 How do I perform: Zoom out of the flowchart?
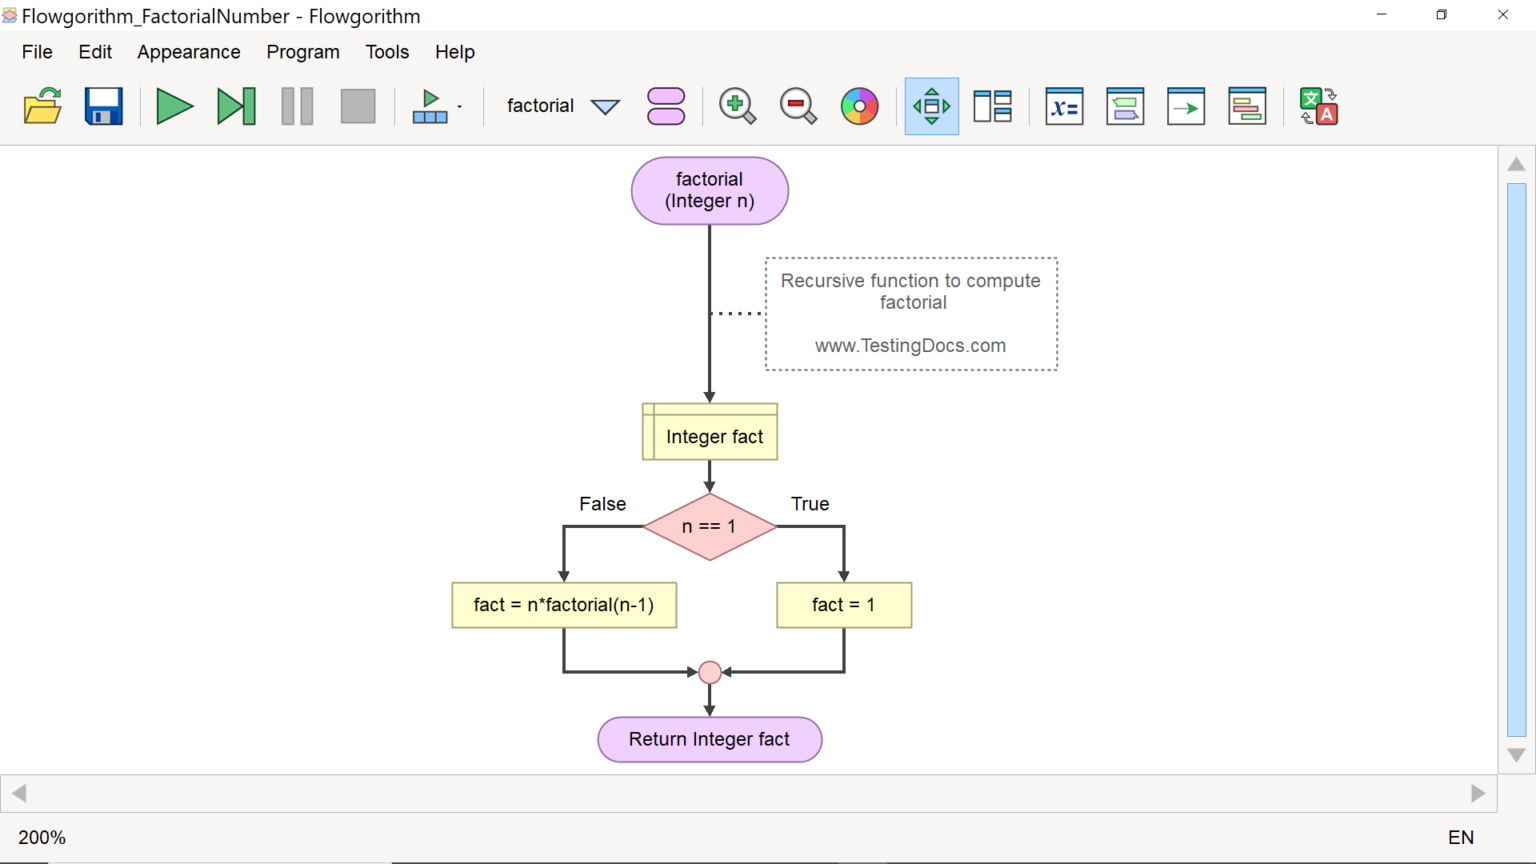797,105
